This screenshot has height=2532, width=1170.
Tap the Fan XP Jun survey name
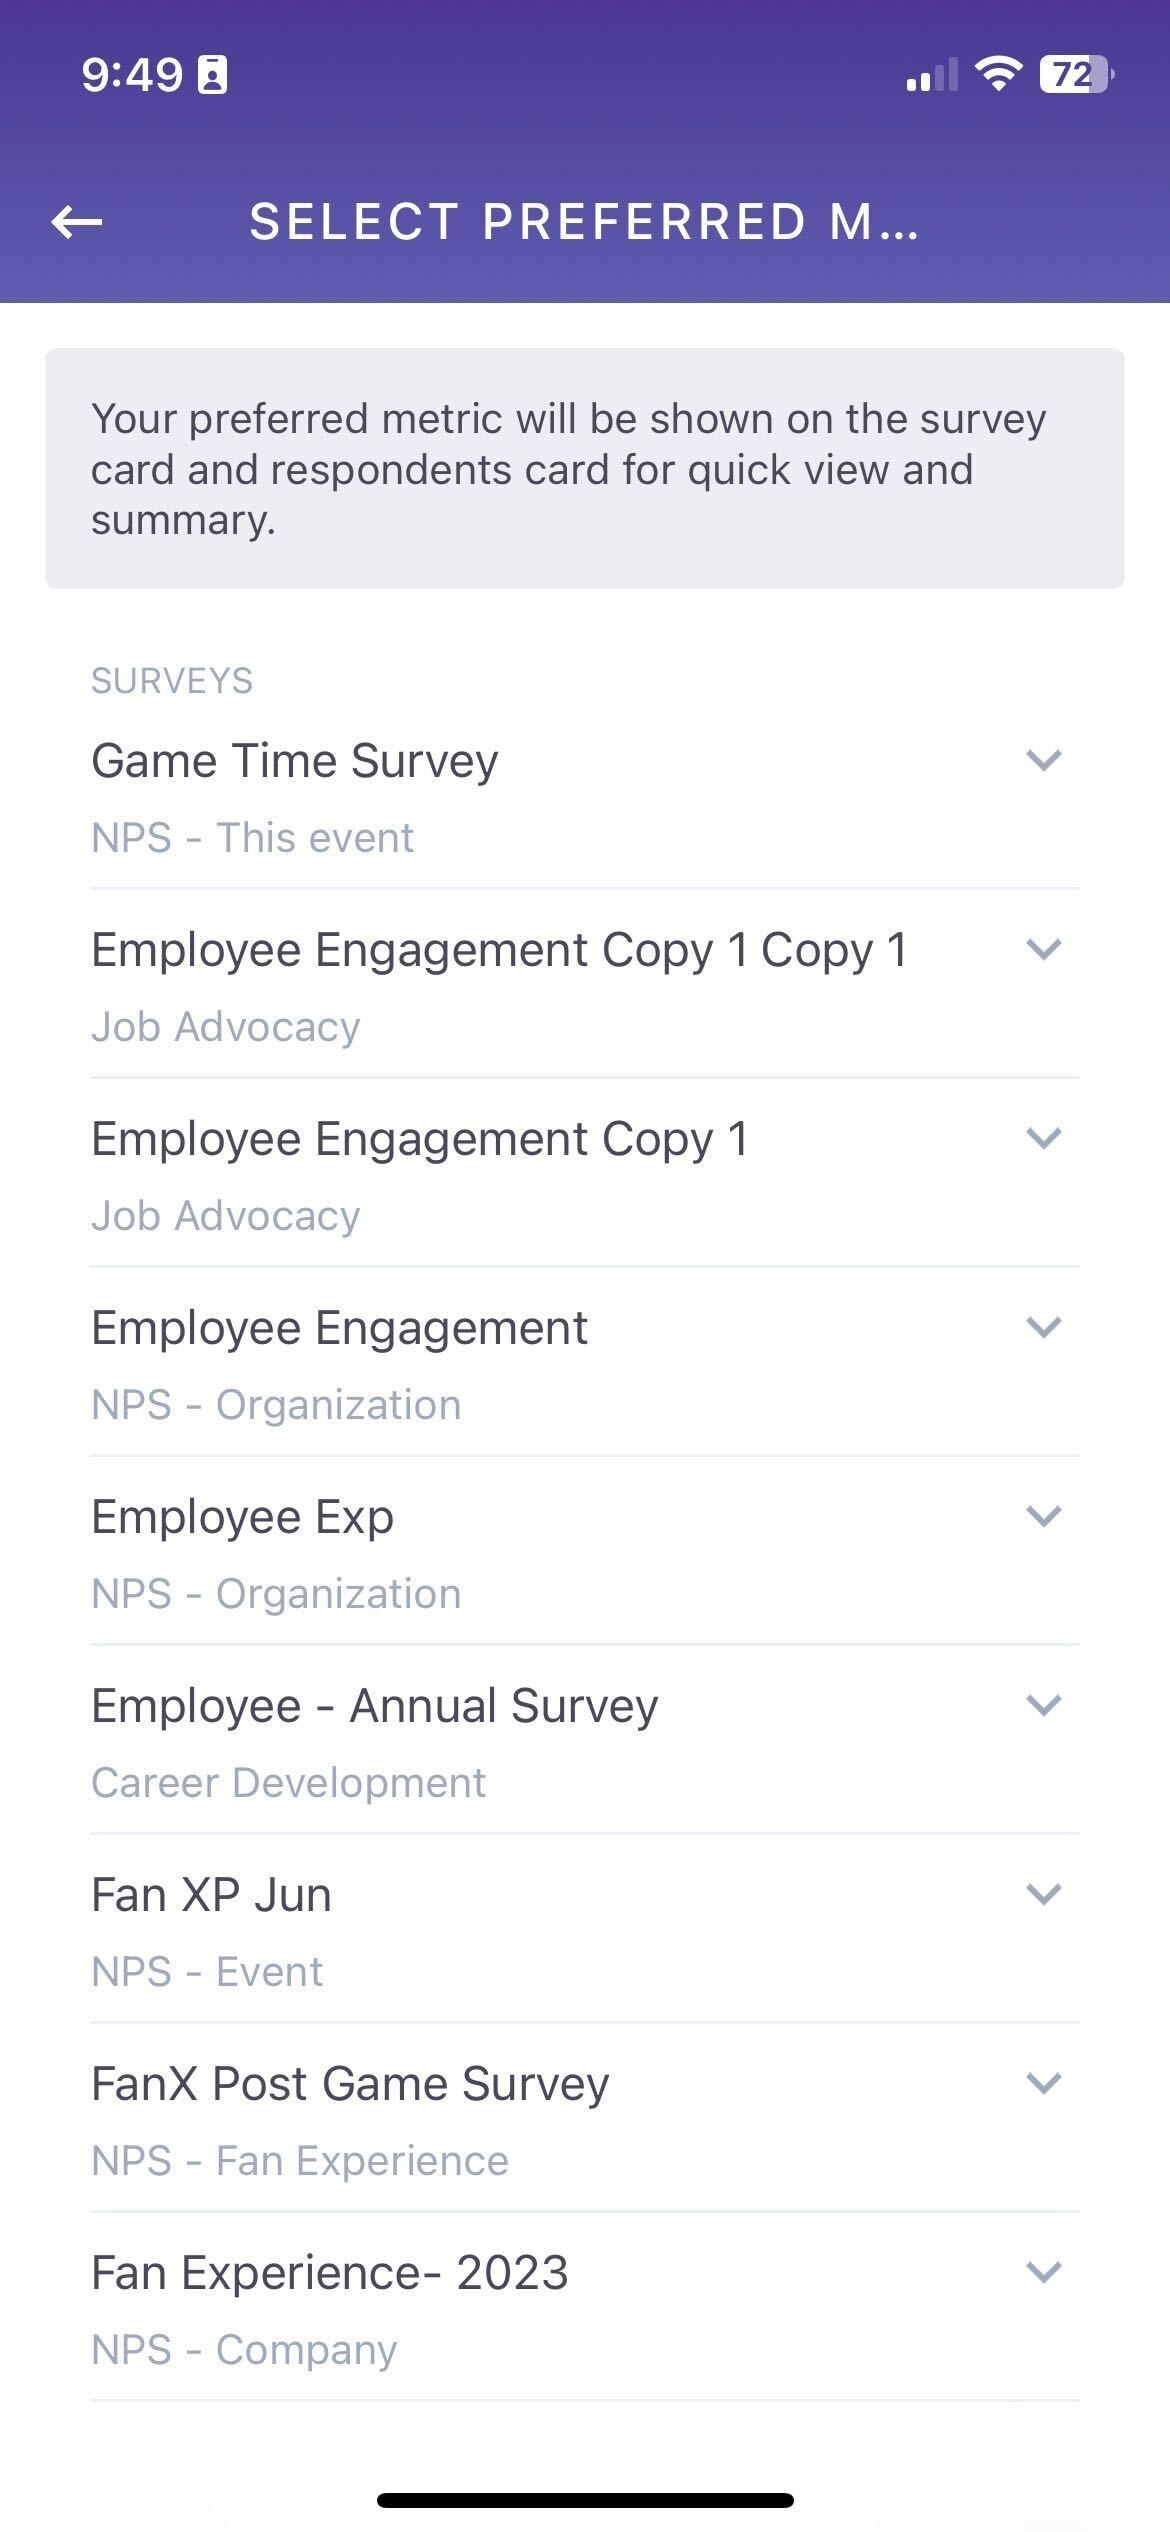[211, 1895]
